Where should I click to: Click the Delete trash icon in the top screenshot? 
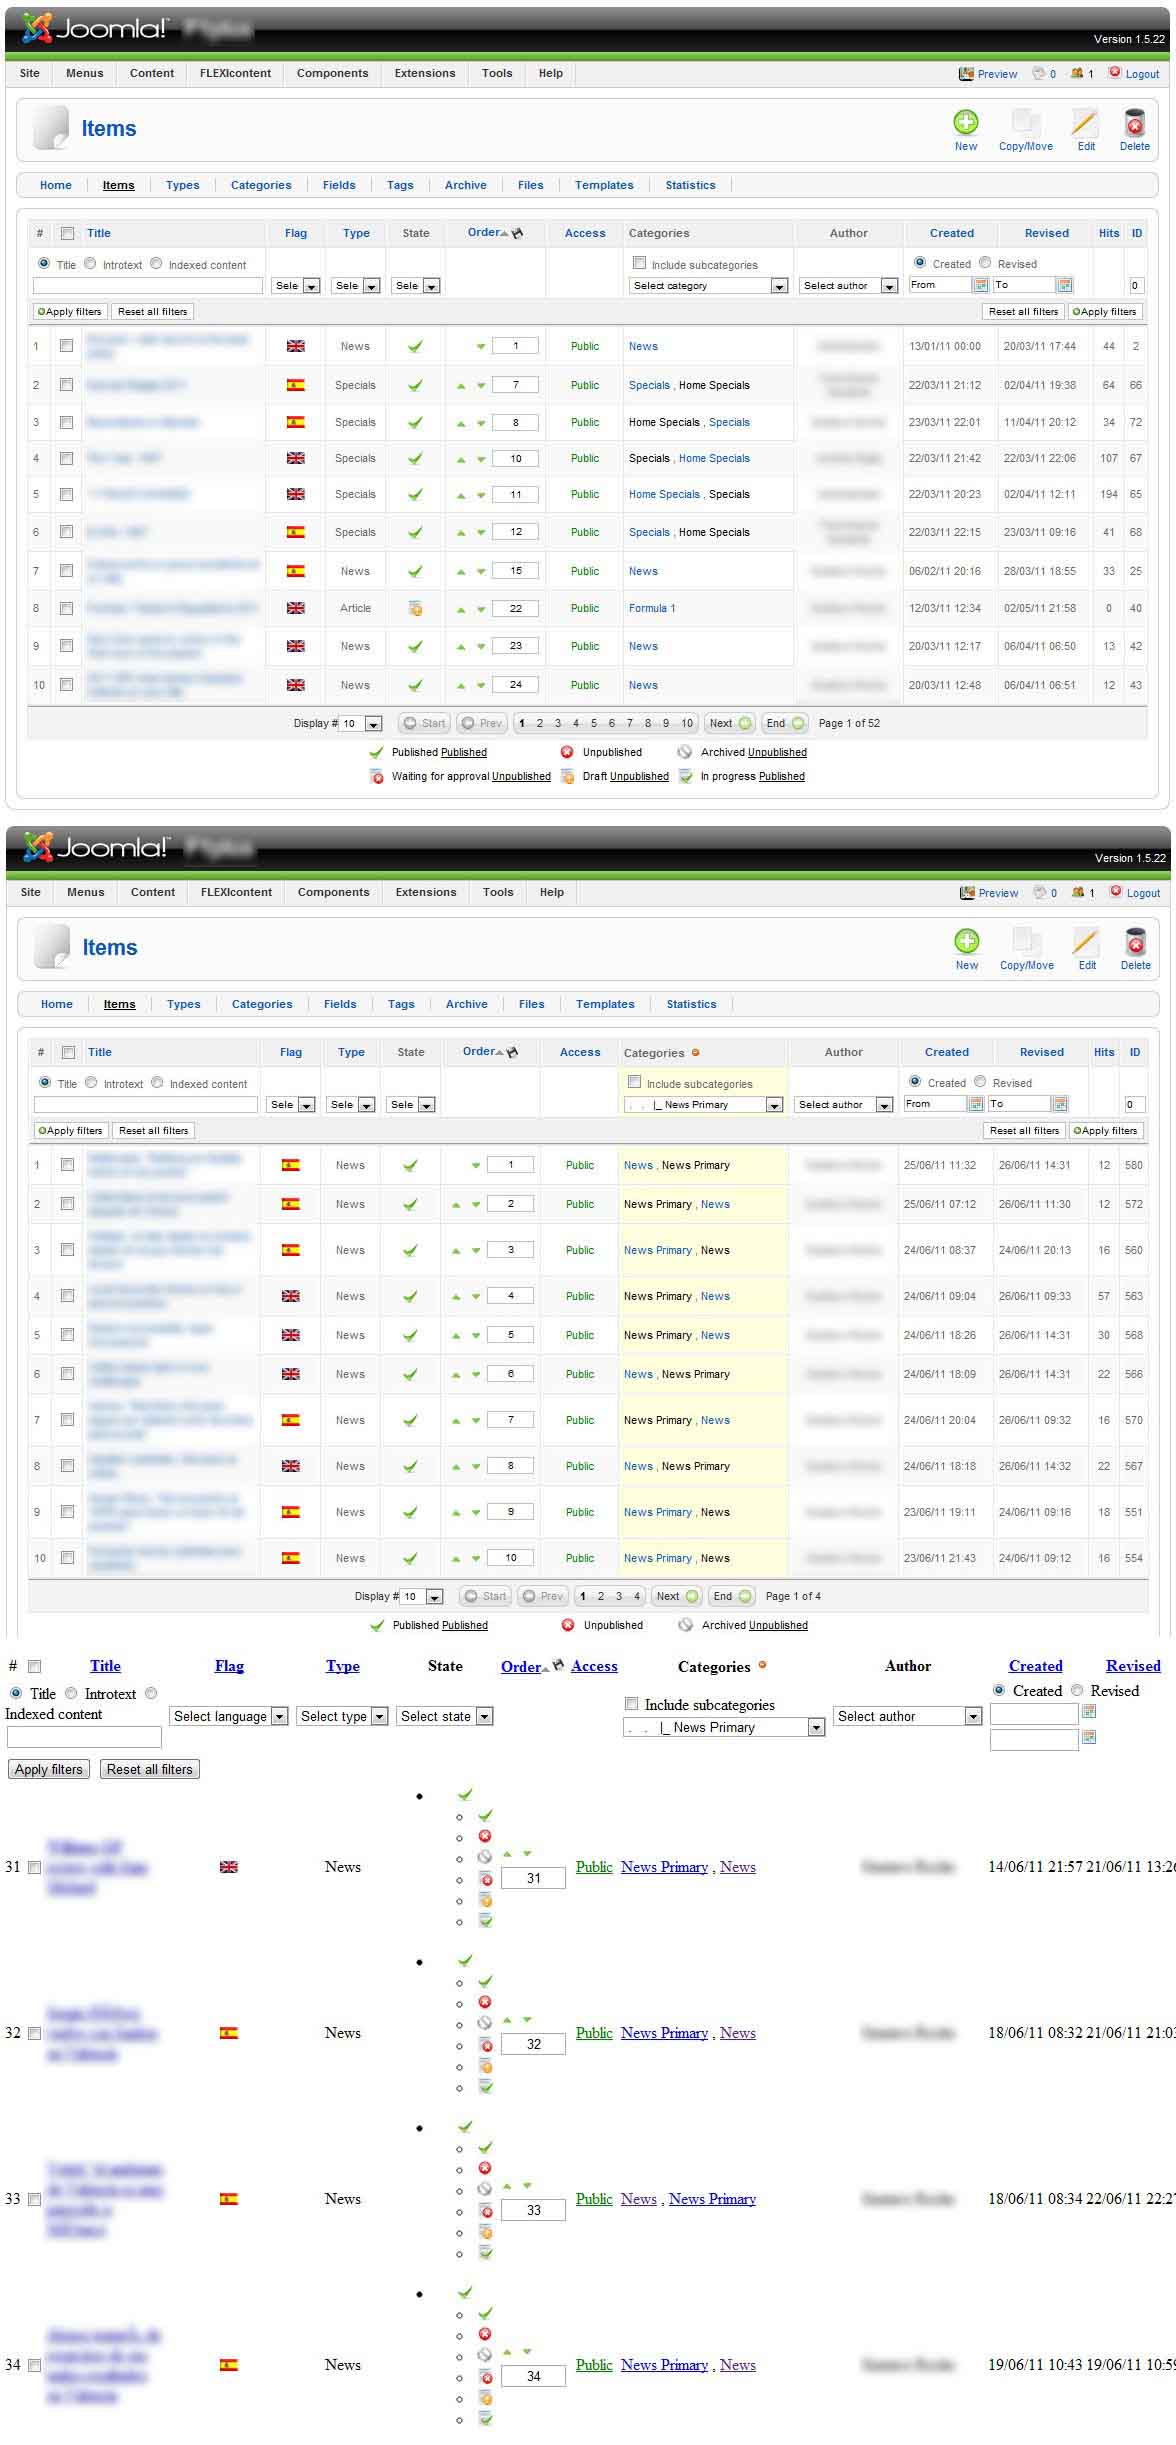click(1134, 123)
